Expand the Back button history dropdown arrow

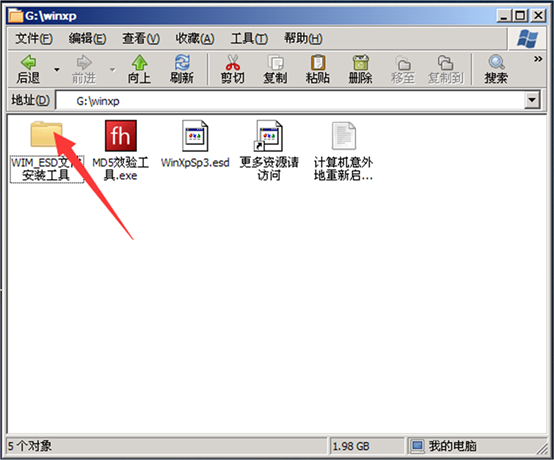57,70
